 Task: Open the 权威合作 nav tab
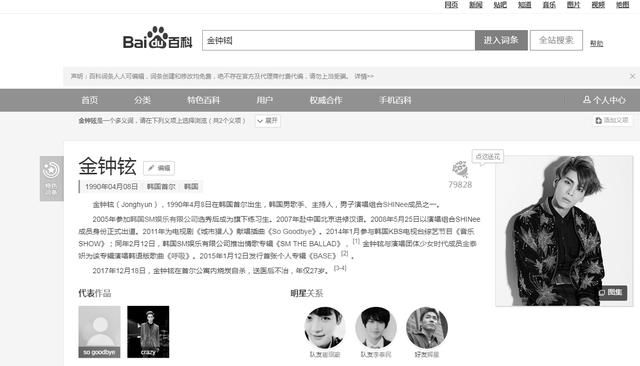[326, 100]
